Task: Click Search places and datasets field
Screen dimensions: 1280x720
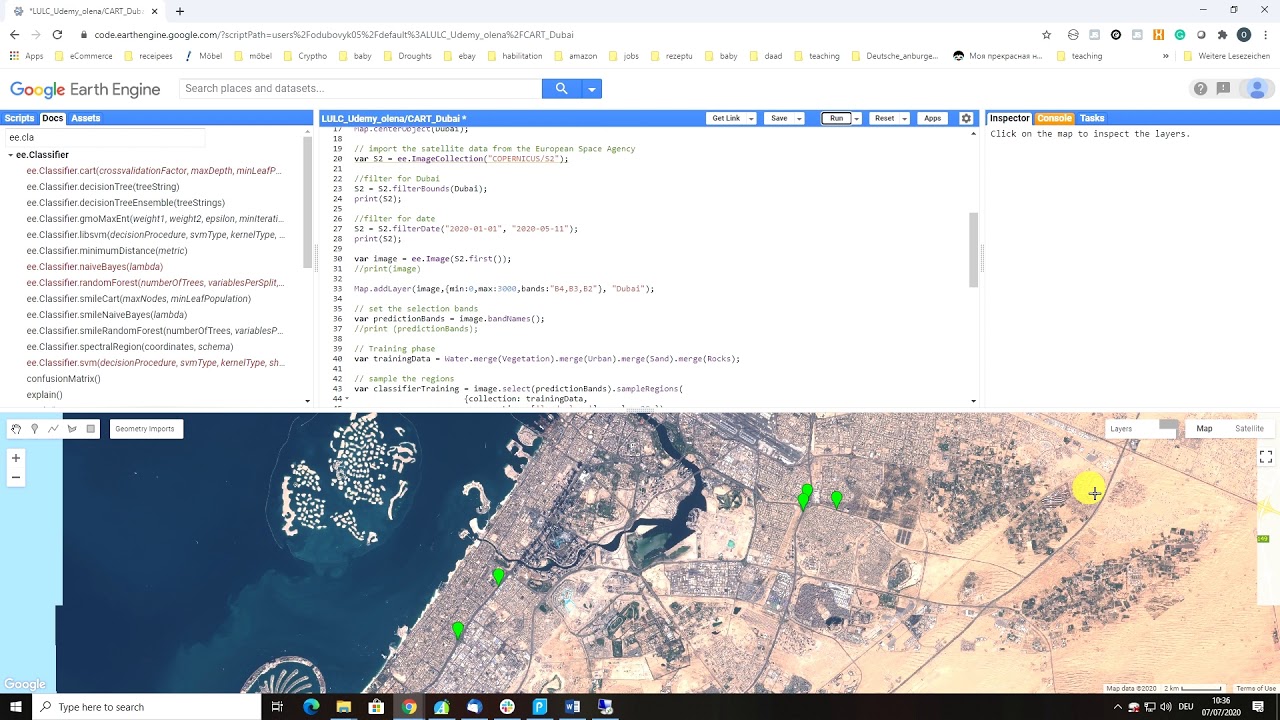Action: [x=360, y=89]
